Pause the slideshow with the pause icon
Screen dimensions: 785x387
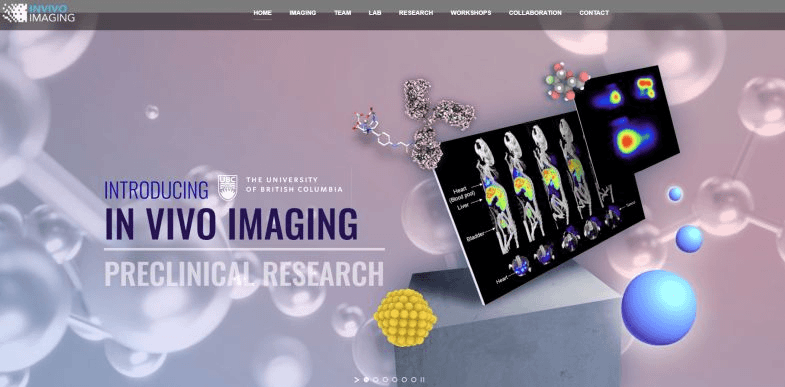click(x=423, y=379)
